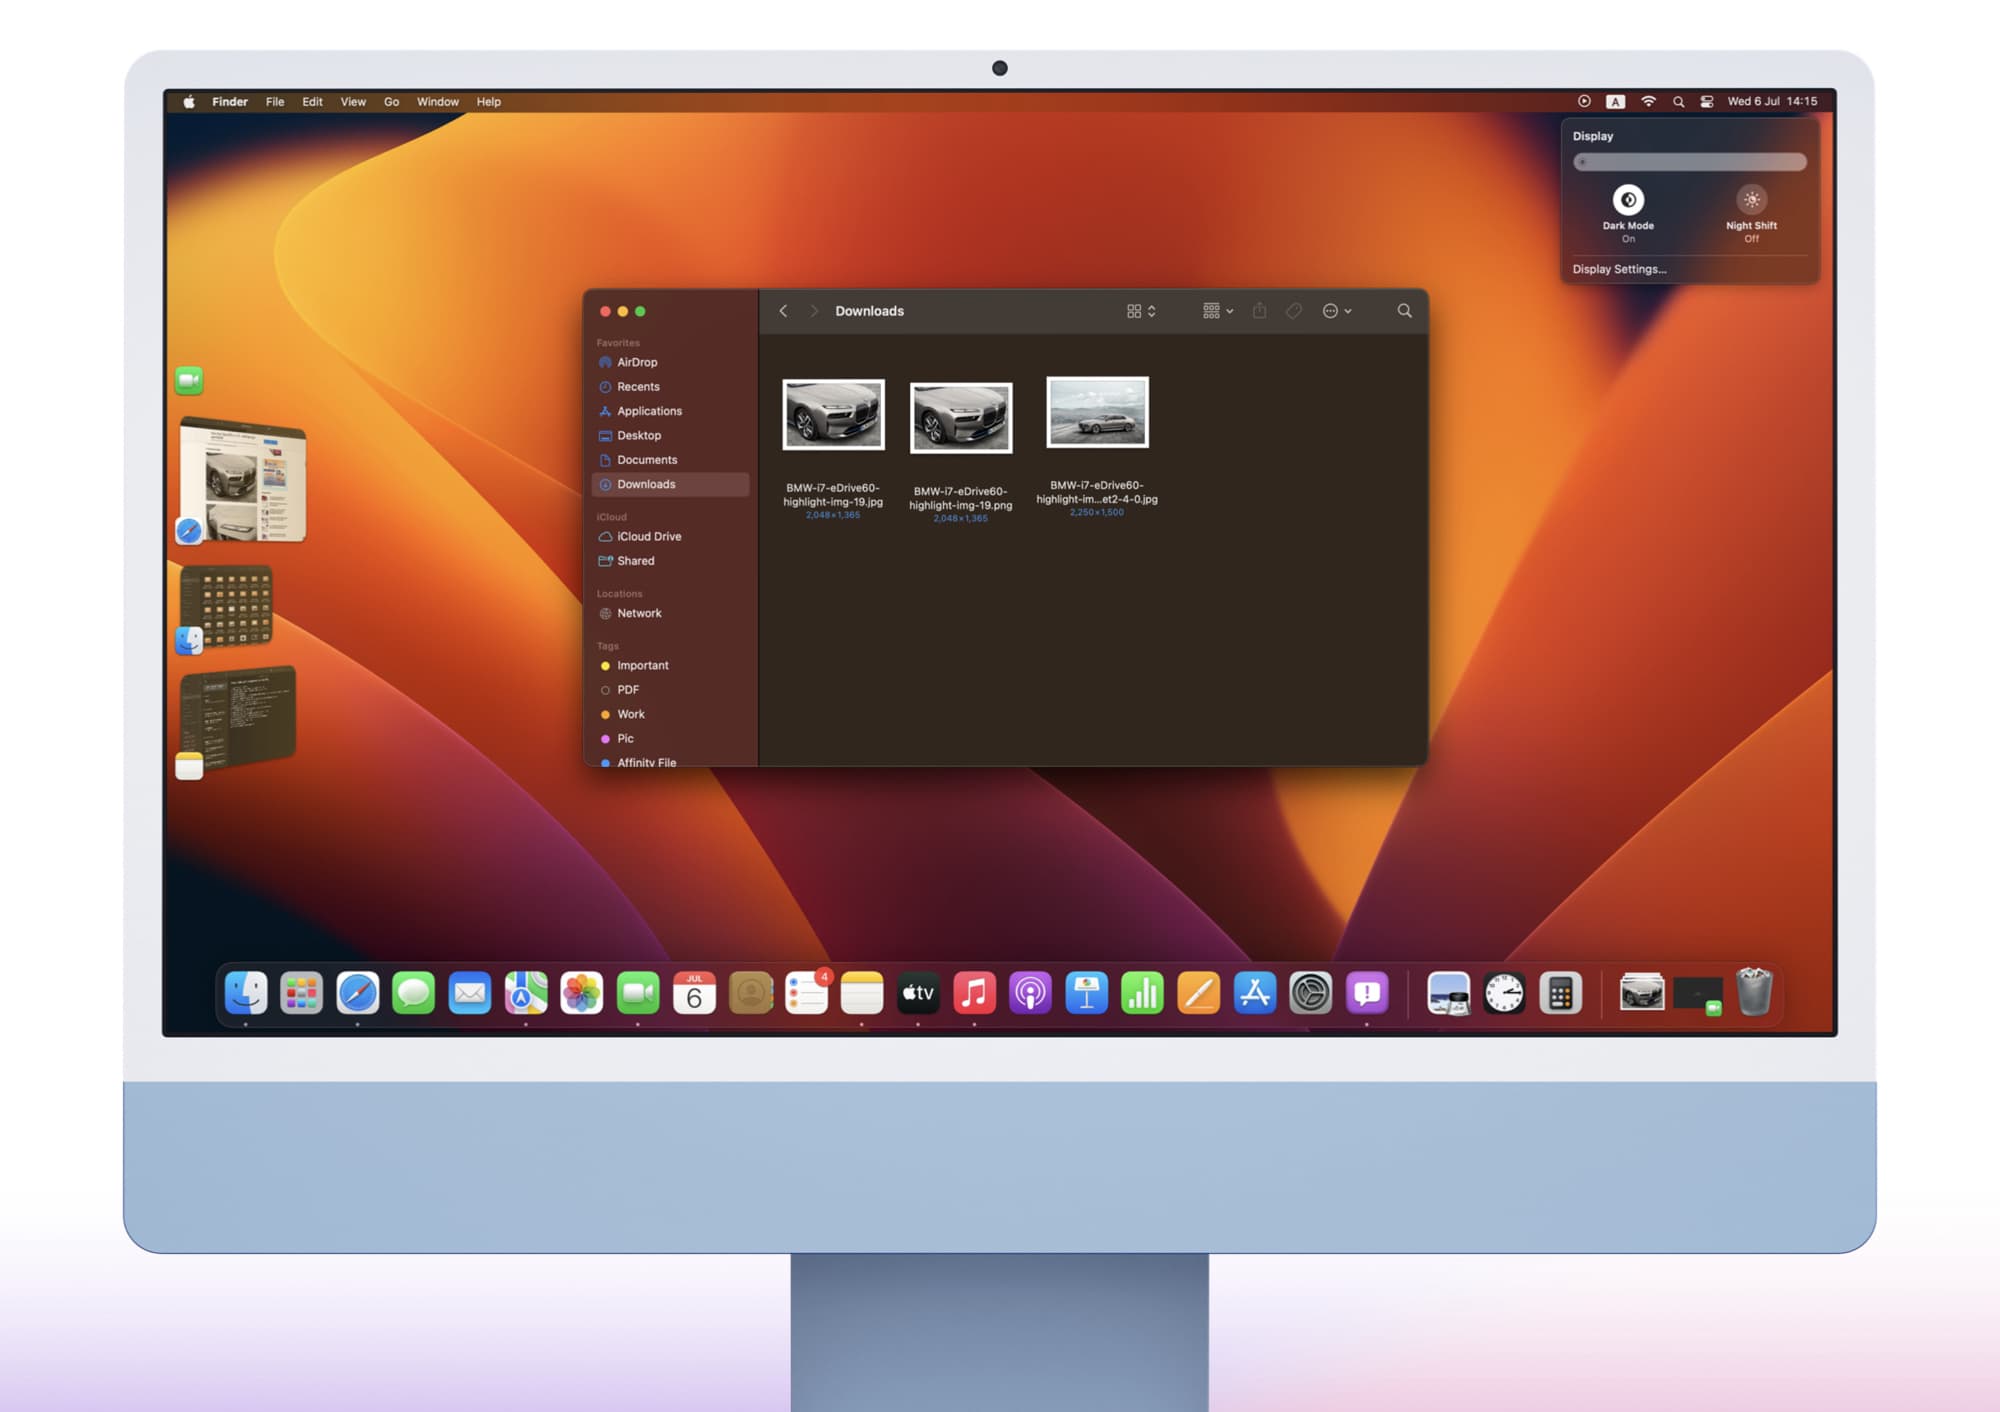
Task: Launch Photos app in the Dock
Action: click(x=581, y=993)
